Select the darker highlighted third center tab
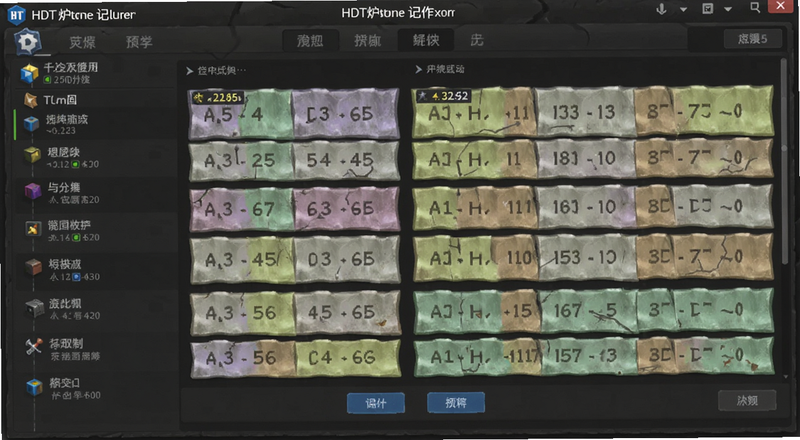The image size is (800, 440). click(426, 40)
